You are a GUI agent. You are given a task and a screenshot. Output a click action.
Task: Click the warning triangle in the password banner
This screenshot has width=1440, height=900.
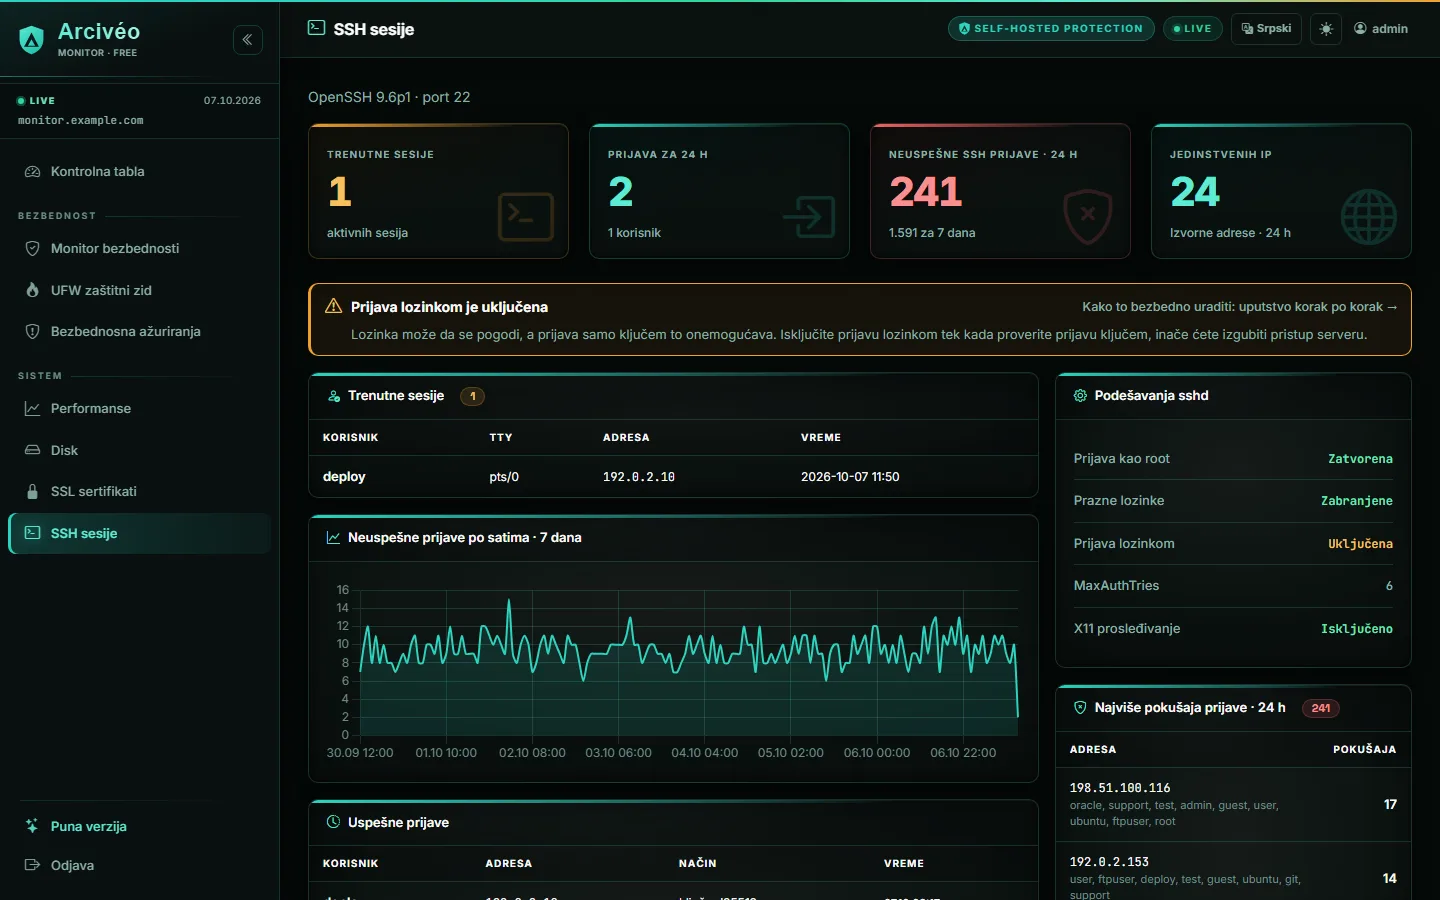click(x=334, y=307)
